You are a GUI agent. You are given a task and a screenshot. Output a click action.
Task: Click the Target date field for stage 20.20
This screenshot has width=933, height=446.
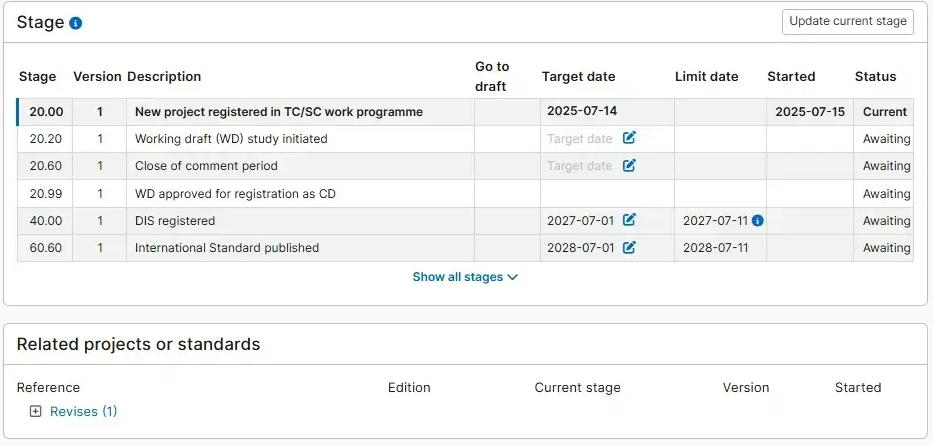580,139
